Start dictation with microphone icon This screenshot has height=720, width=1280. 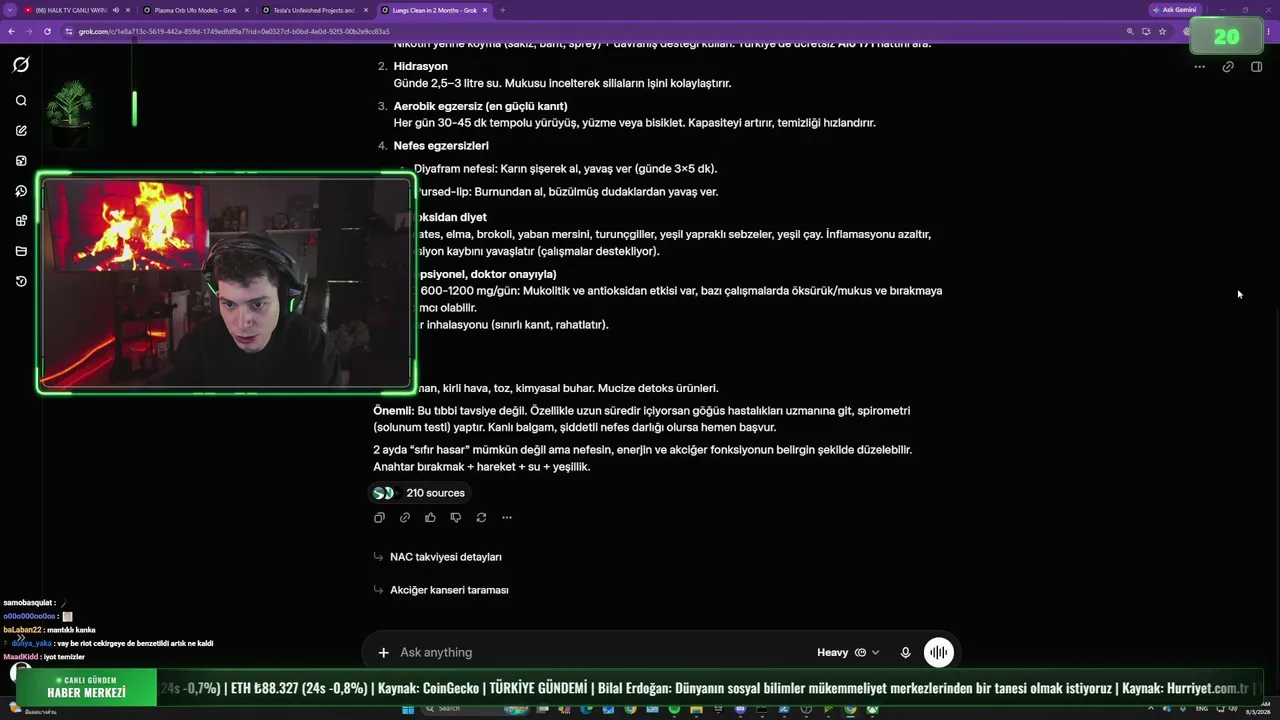pyautogui.click(x=906, y=653)
